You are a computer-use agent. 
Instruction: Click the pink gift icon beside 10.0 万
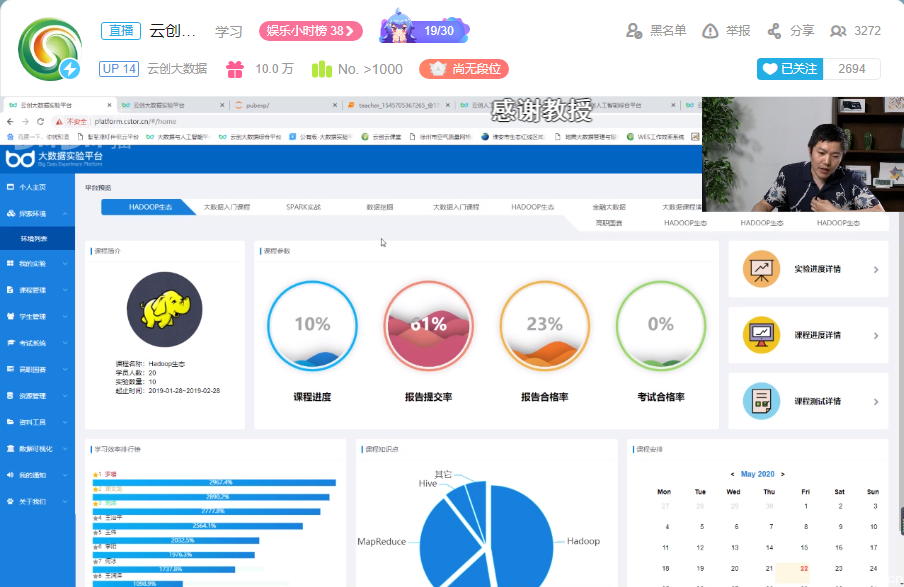click(235, 69)
